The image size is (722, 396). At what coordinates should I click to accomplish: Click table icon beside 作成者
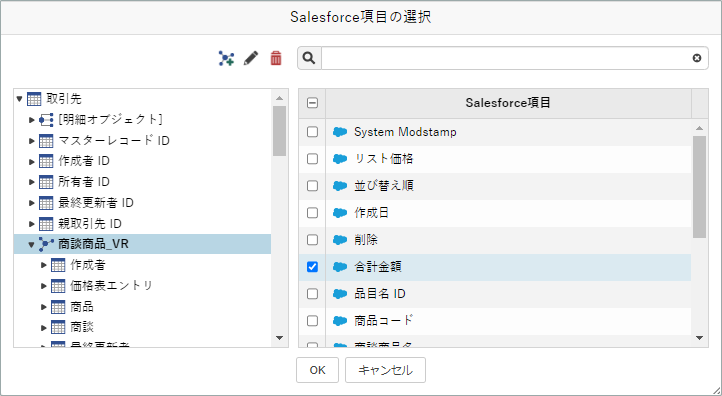coord(58,265)
